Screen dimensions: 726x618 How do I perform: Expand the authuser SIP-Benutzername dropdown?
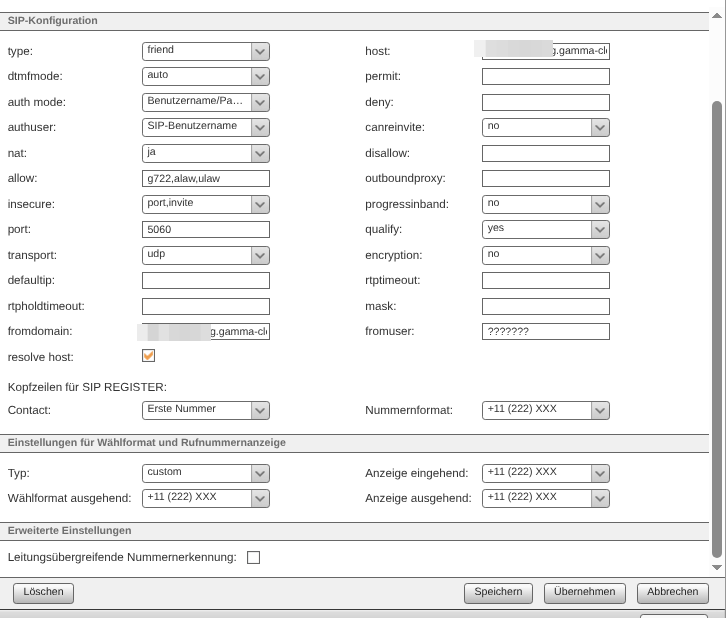[206, 128]
